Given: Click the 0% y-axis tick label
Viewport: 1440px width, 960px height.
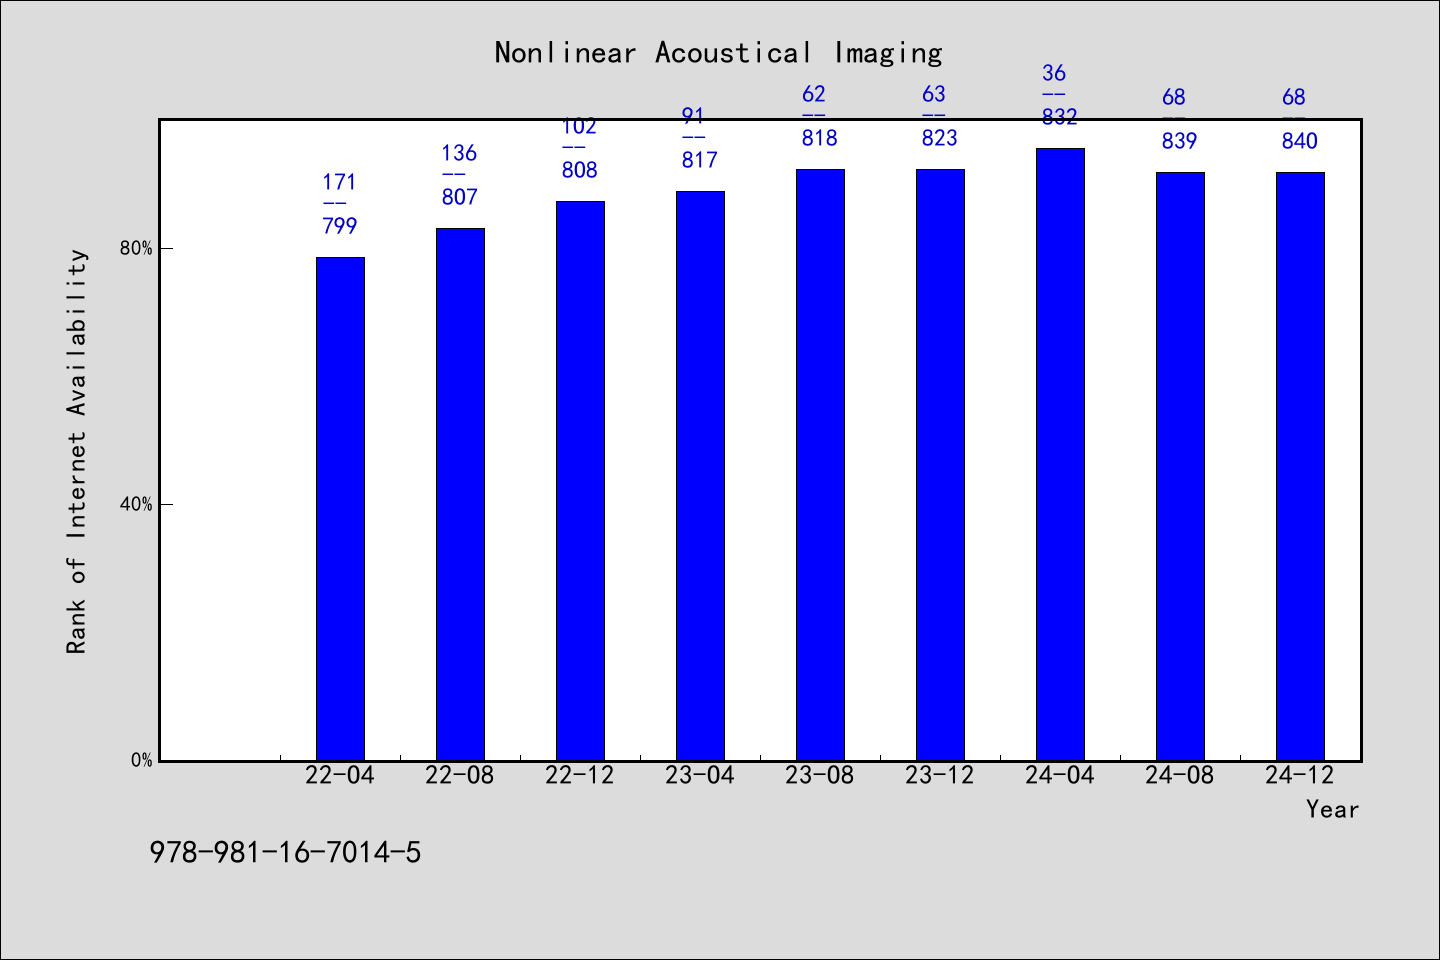Looking at the screenshot, I should [142, 760].
